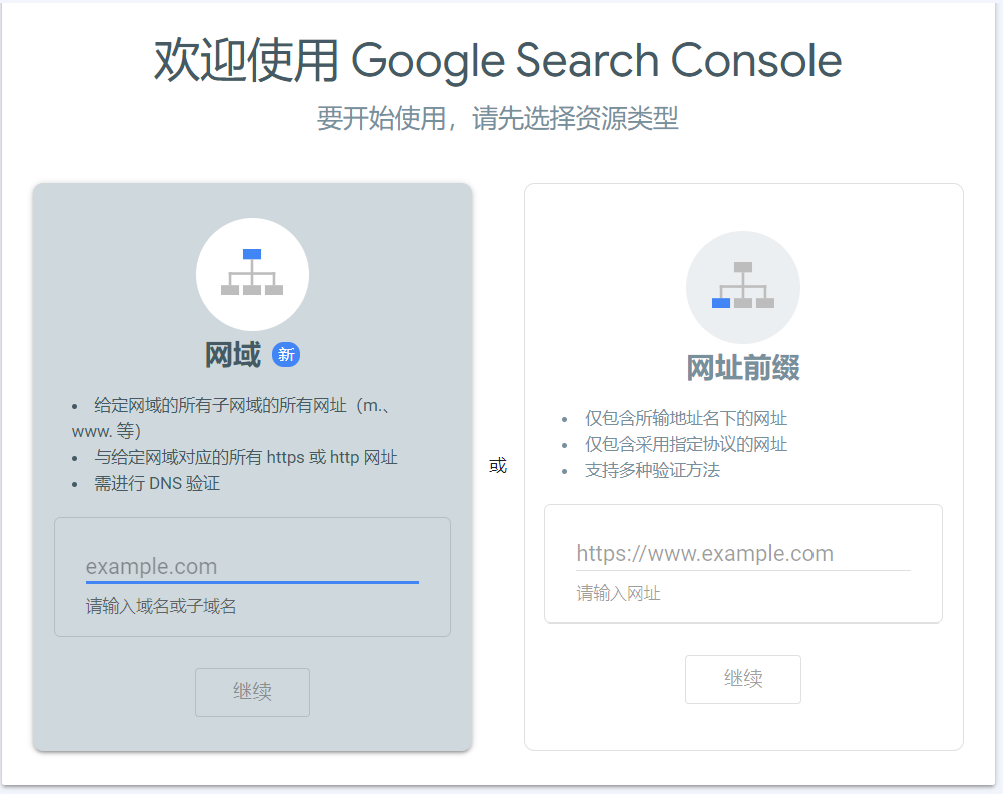Image resolution: width=1003 pixels, height=794 pixels.
Task: Type-focus the example.com domain input field
Action: pyautogui.click(x=252, y=567)
